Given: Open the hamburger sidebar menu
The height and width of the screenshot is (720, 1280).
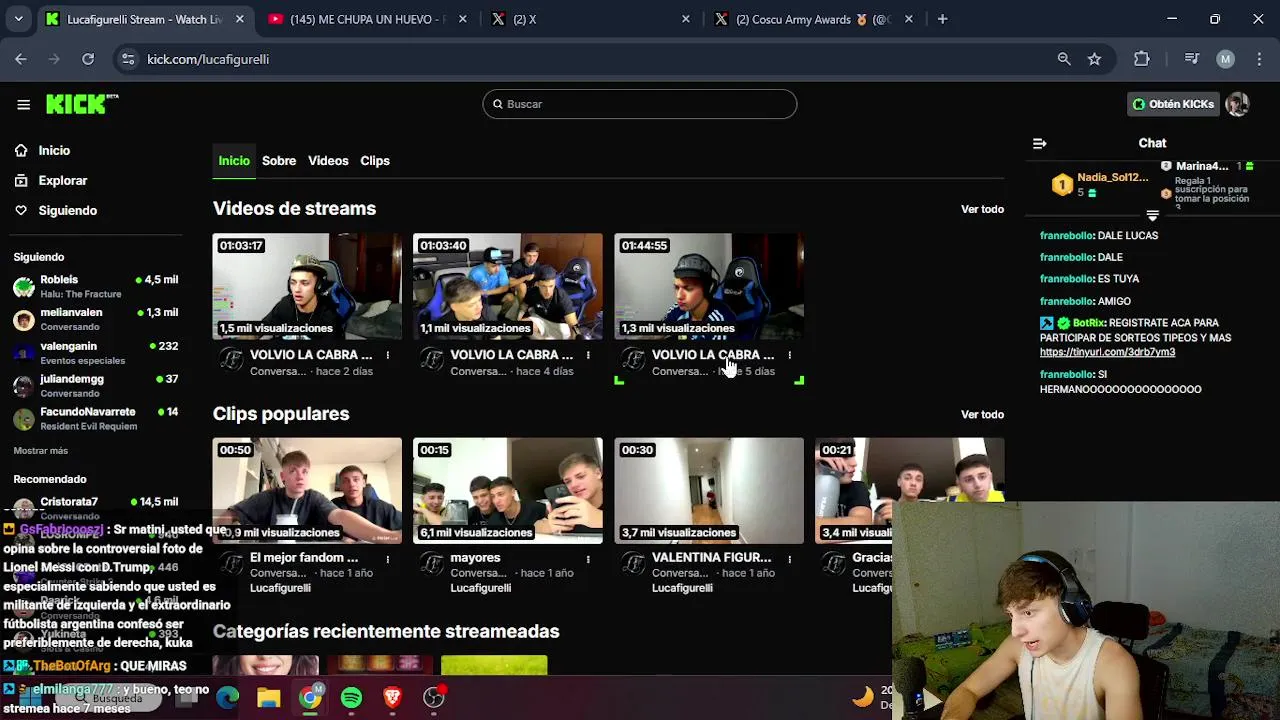Looking at the screenshot, I should [x=23, y=104].
